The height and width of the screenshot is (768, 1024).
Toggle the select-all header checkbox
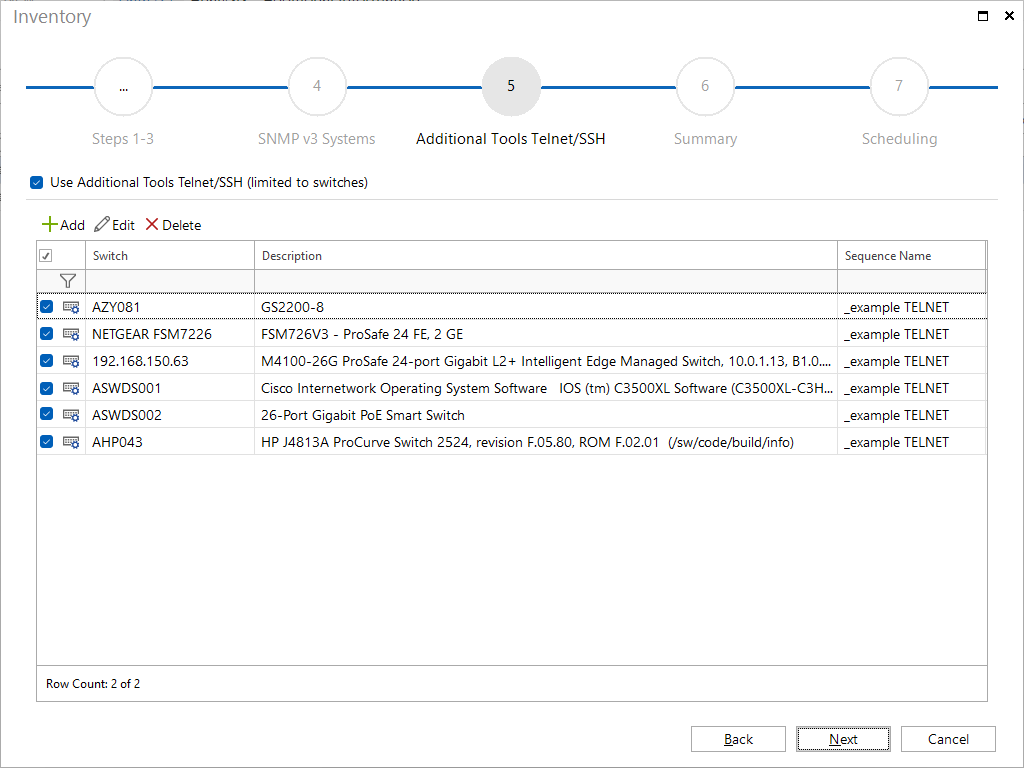click(x=46, y=256)
